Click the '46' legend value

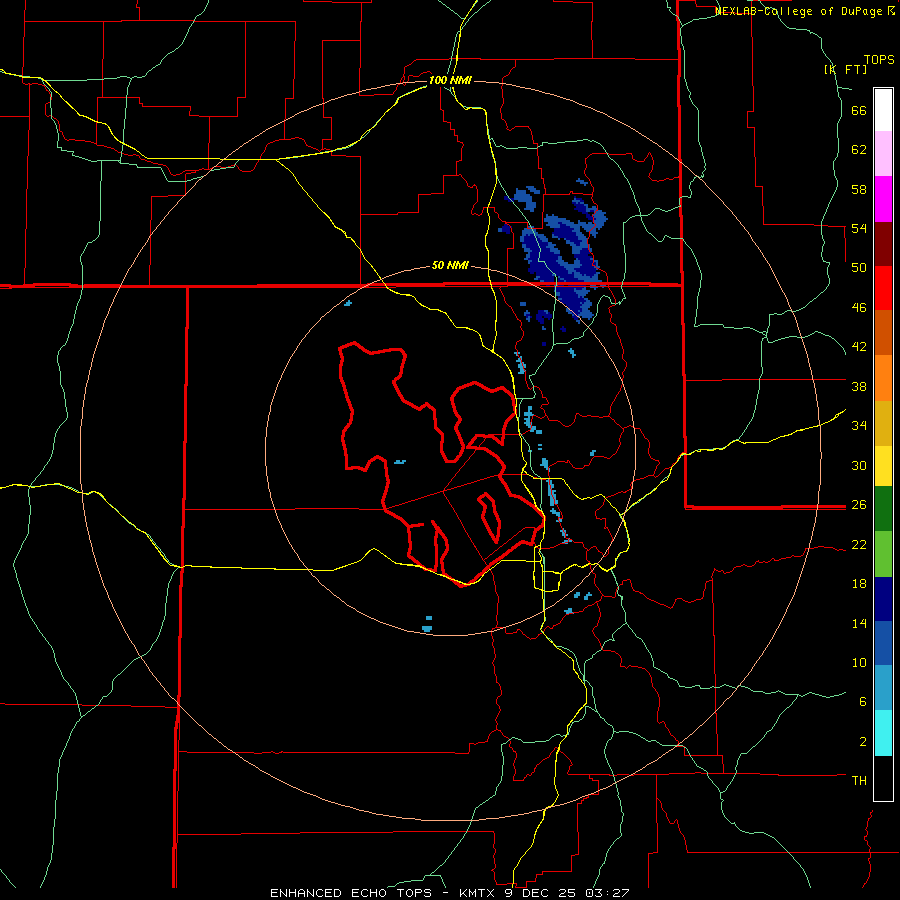[859, 308]
